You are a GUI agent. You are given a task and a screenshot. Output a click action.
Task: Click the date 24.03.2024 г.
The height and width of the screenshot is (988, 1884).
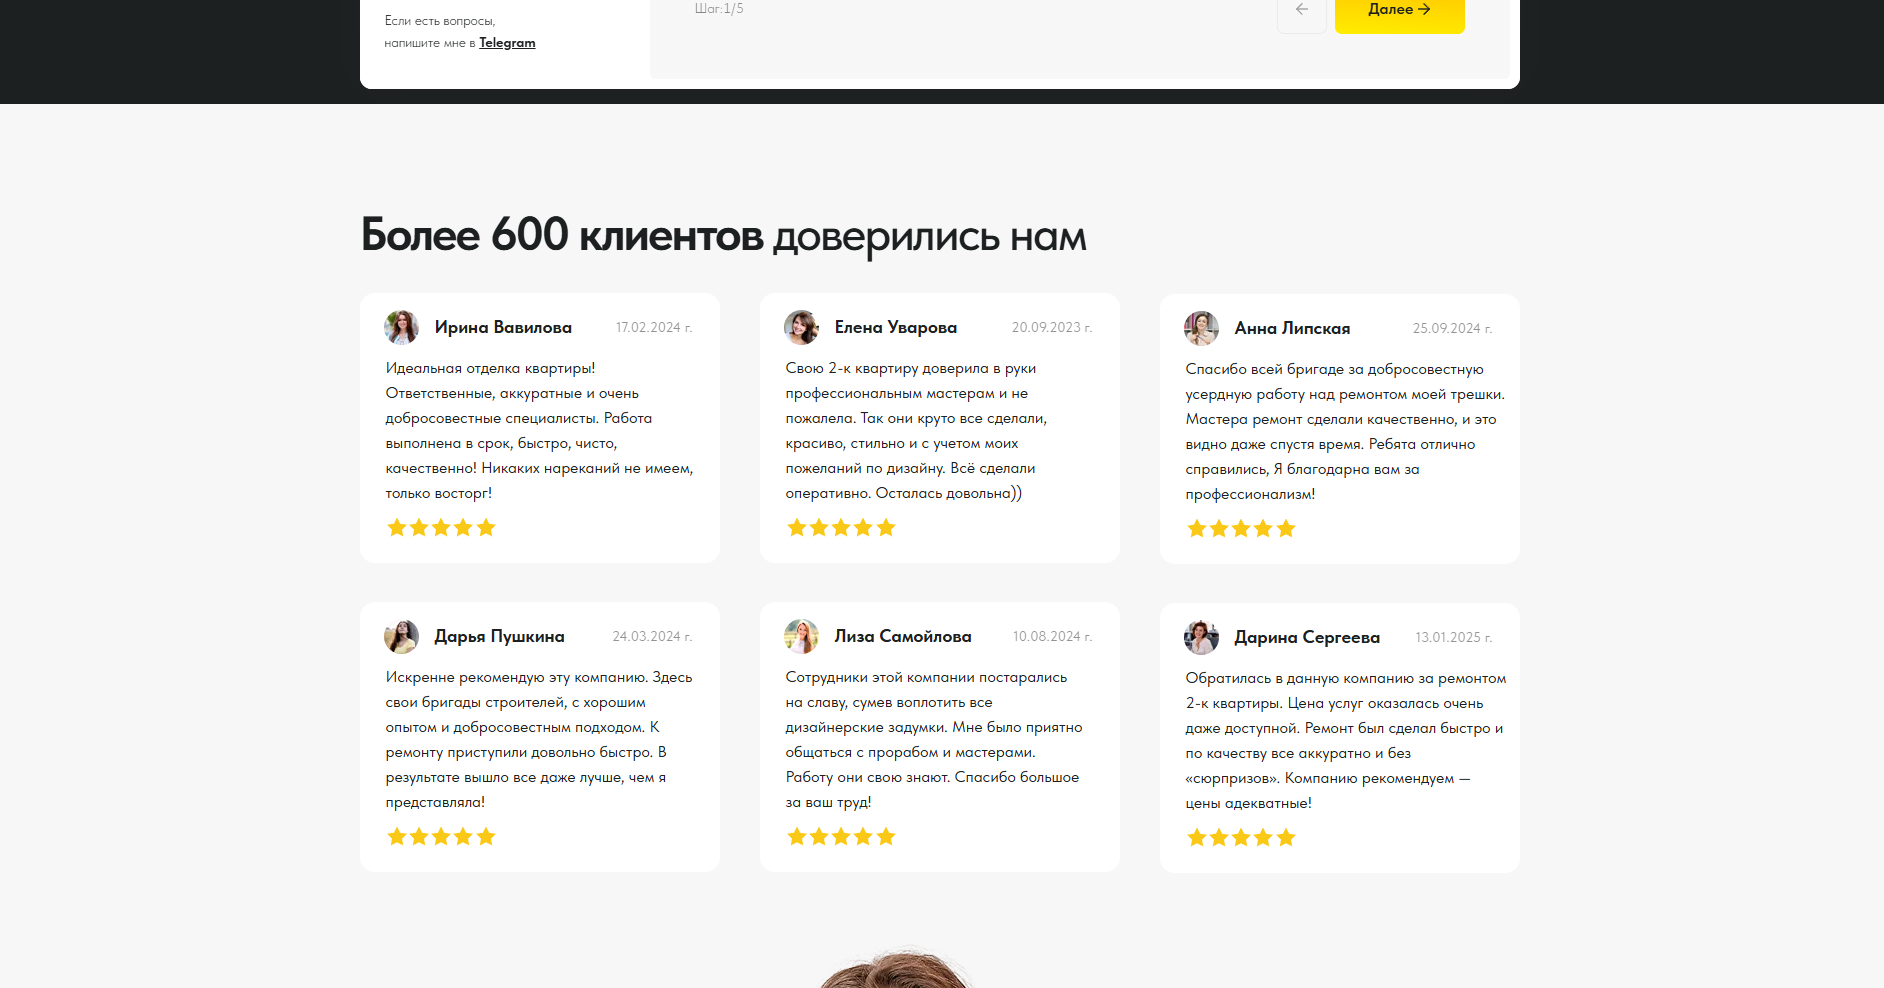[652, 636]
